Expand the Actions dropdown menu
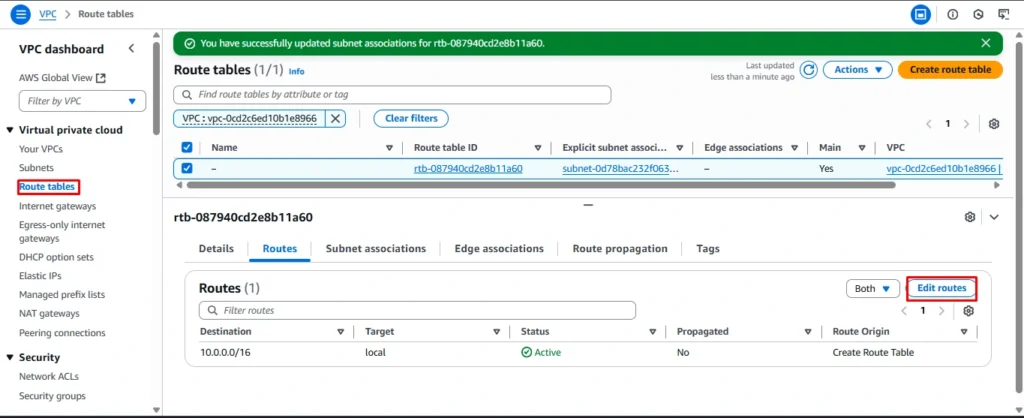The image size is (1024, 418). pos(862,70)
